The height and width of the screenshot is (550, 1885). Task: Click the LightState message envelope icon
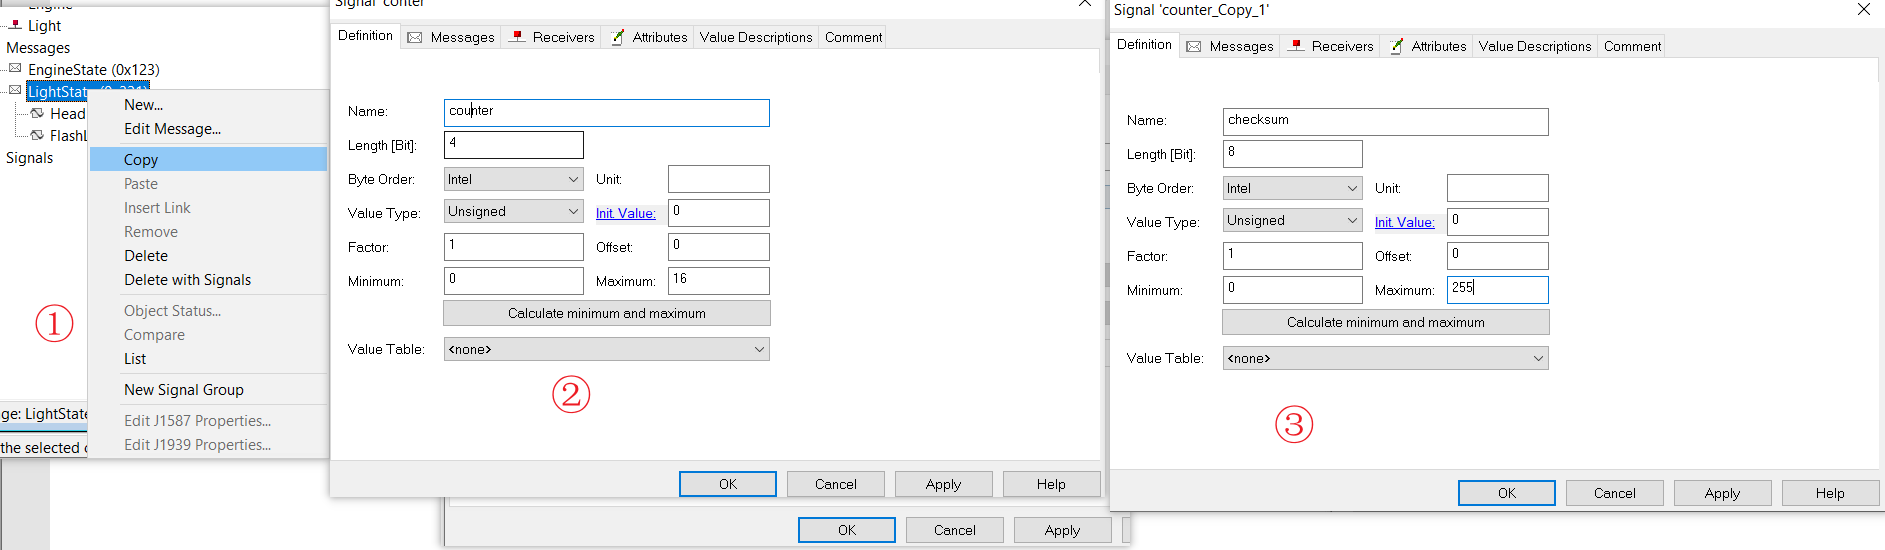tap(15, 91)
